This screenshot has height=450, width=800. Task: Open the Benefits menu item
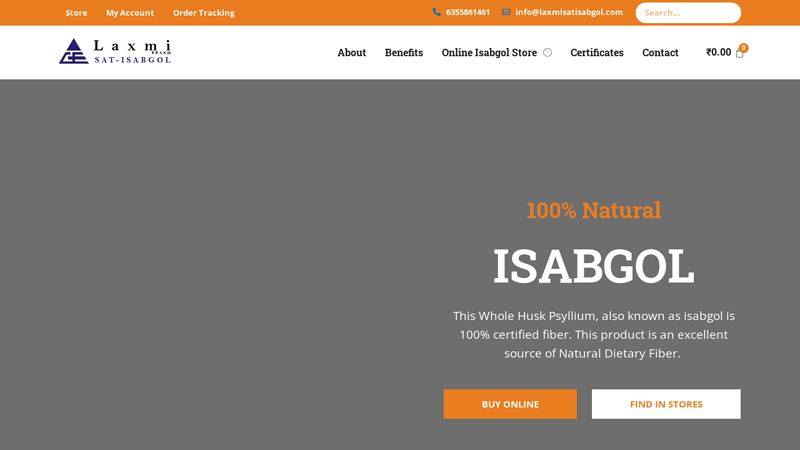tap(404, 53)
